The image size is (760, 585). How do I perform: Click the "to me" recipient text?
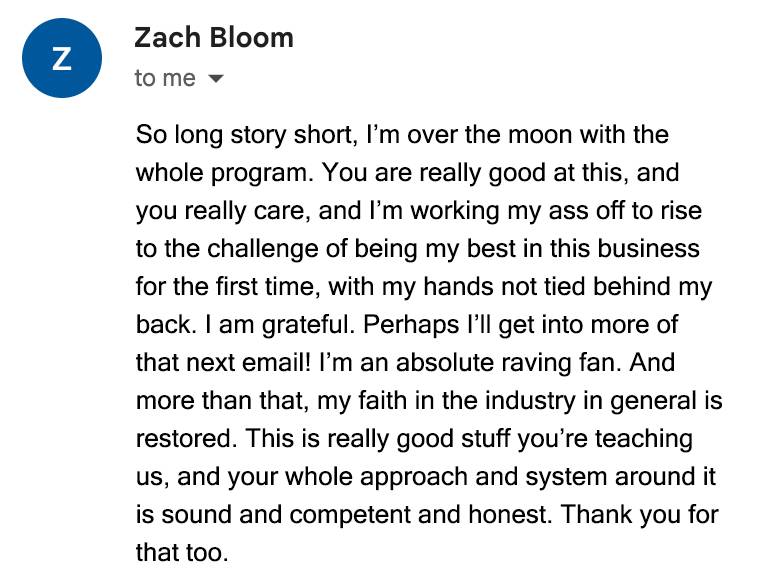165,78
